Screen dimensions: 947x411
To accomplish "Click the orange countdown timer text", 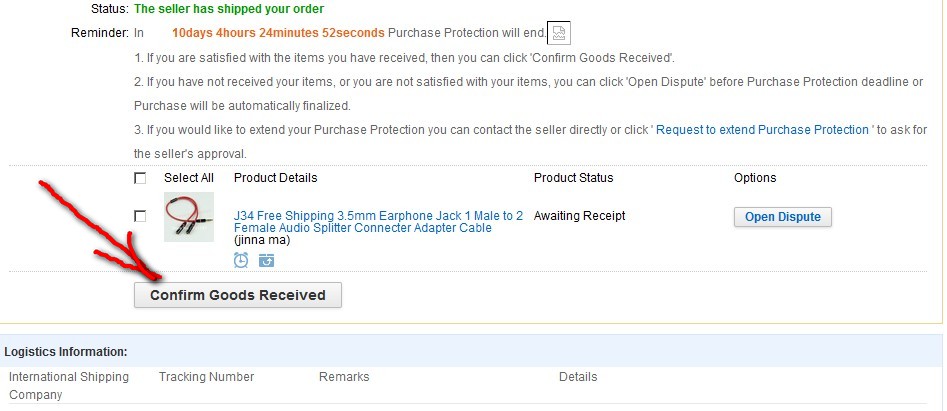I will [278, 33].
